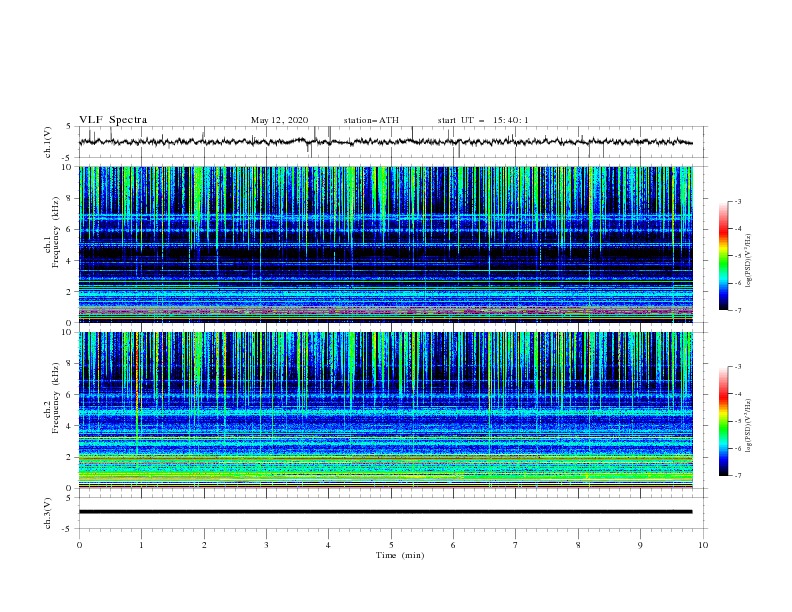
Task: Click the red-yellow burst in ch.2 spectrogram
Action: point(137,384)
